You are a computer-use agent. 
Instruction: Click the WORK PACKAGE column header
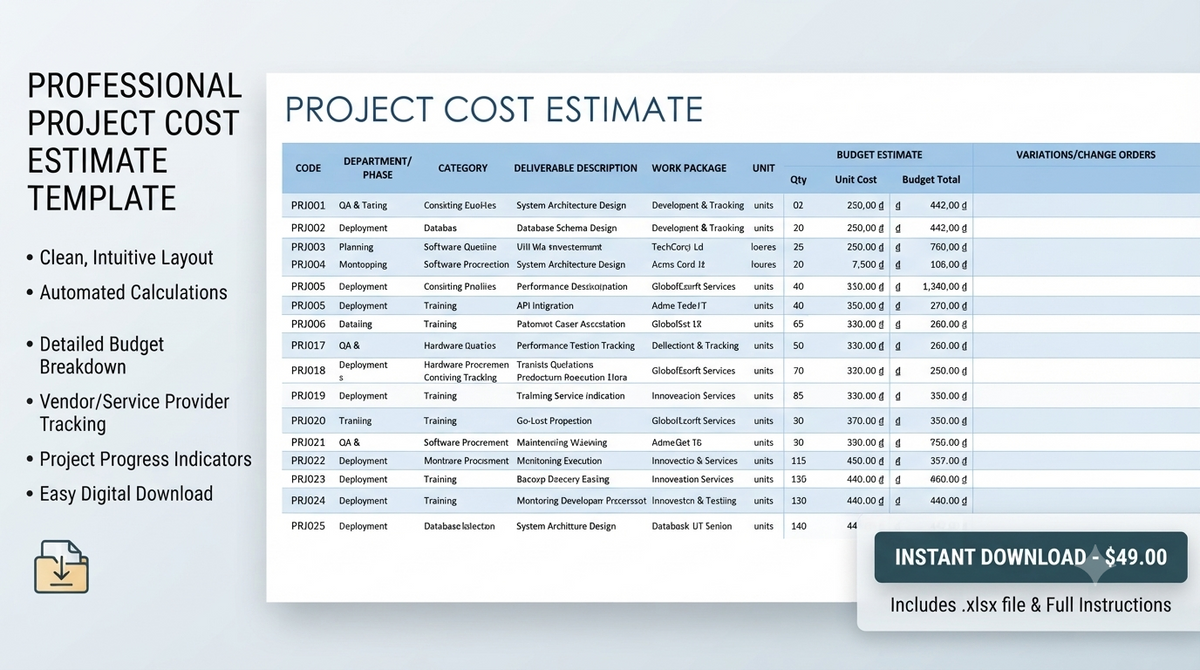pos(689,168)
